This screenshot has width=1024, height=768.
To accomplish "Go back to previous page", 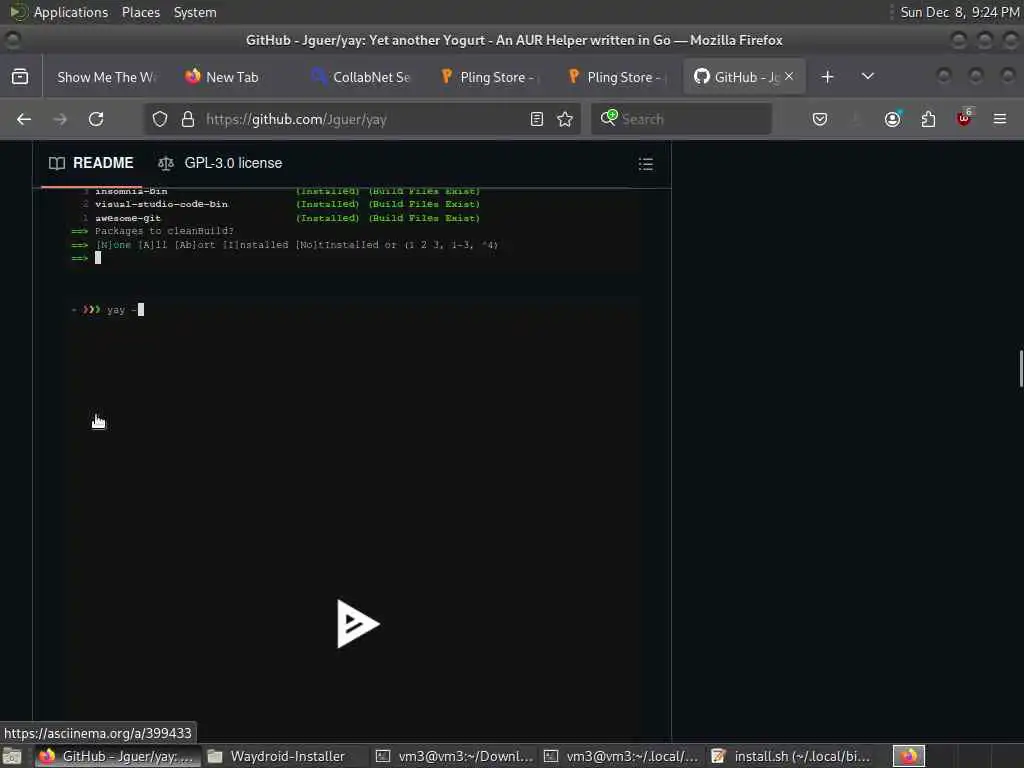I will pos(24,119).
